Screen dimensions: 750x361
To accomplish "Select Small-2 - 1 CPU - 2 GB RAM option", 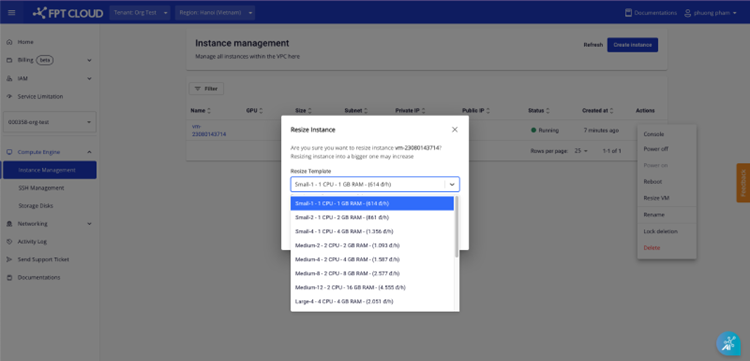I will coord(372,217).
